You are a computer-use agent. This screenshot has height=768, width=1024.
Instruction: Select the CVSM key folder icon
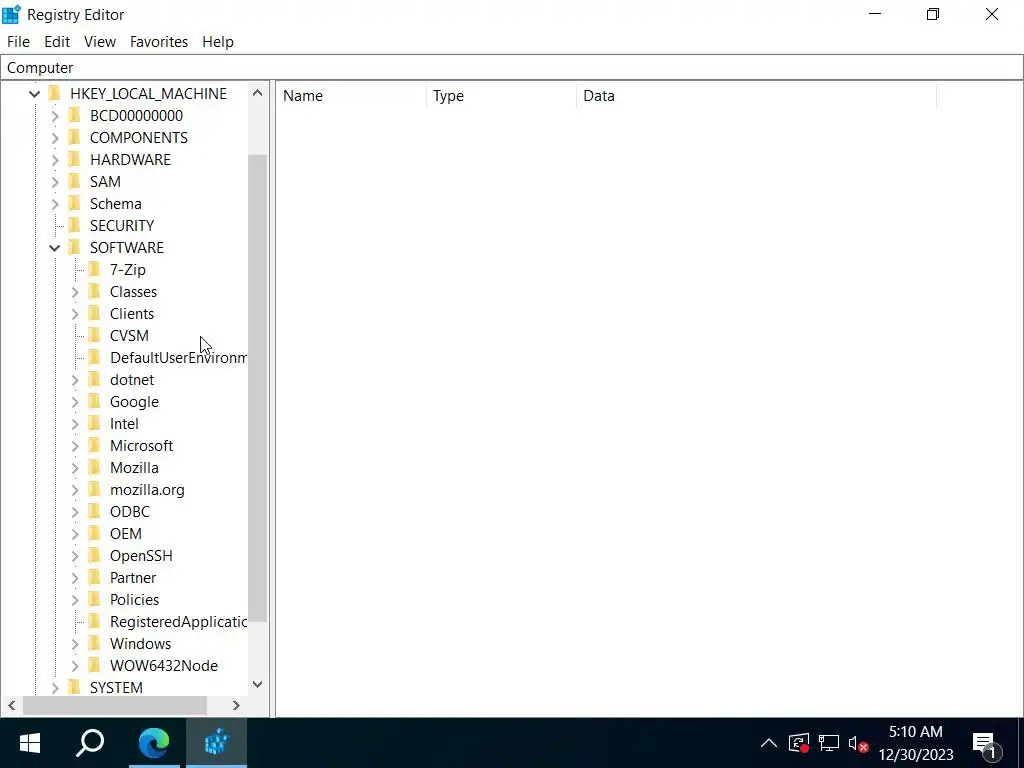click(94, 336)
